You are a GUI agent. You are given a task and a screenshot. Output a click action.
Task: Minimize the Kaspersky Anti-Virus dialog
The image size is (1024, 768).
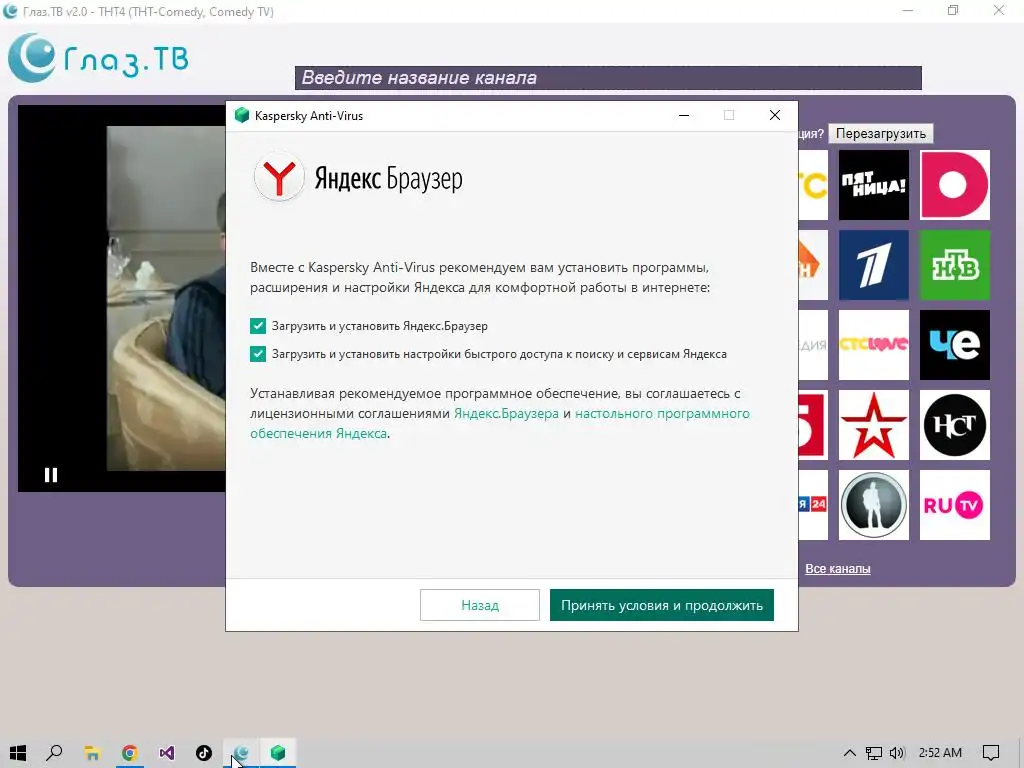[x=684, y=116]
